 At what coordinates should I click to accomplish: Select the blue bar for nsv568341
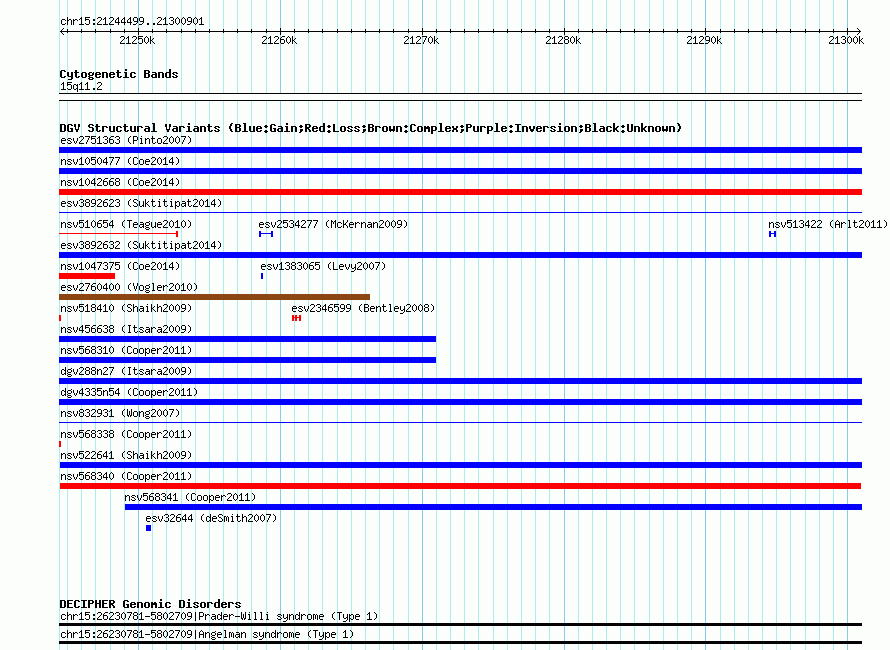tap(493, 507)
